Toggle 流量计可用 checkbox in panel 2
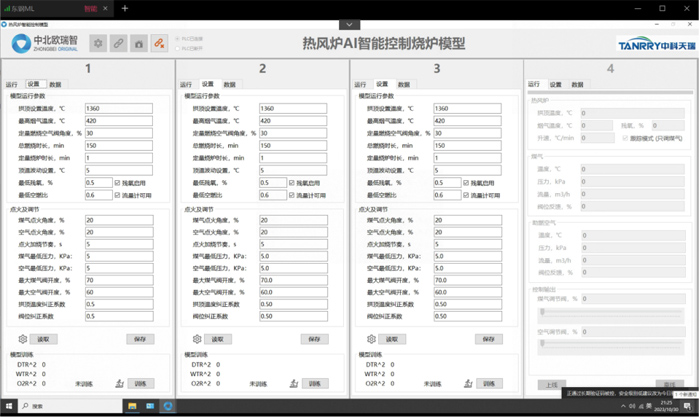The image size is (700, 417). coord(291,194)
